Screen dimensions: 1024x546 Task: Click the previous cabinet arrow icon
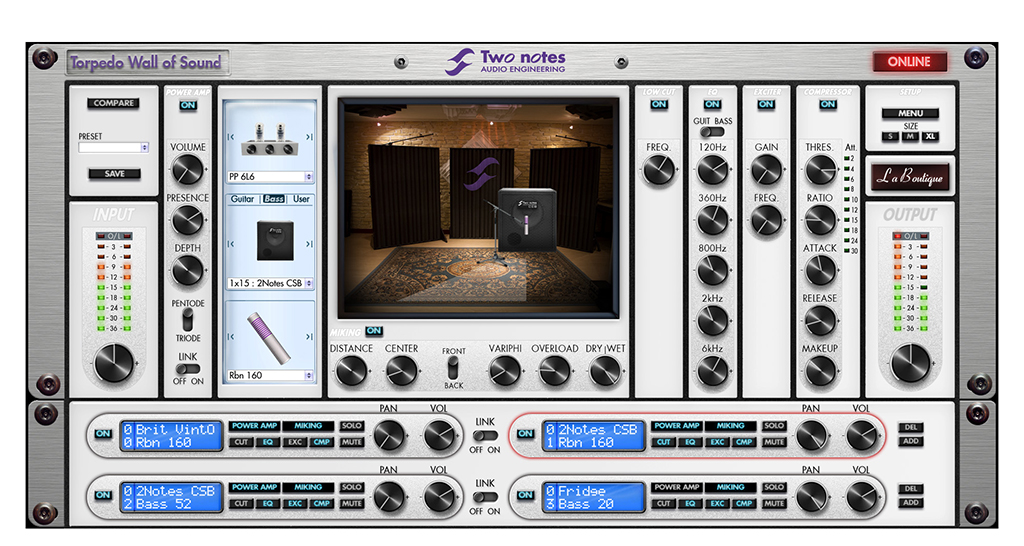coord(231,243)
